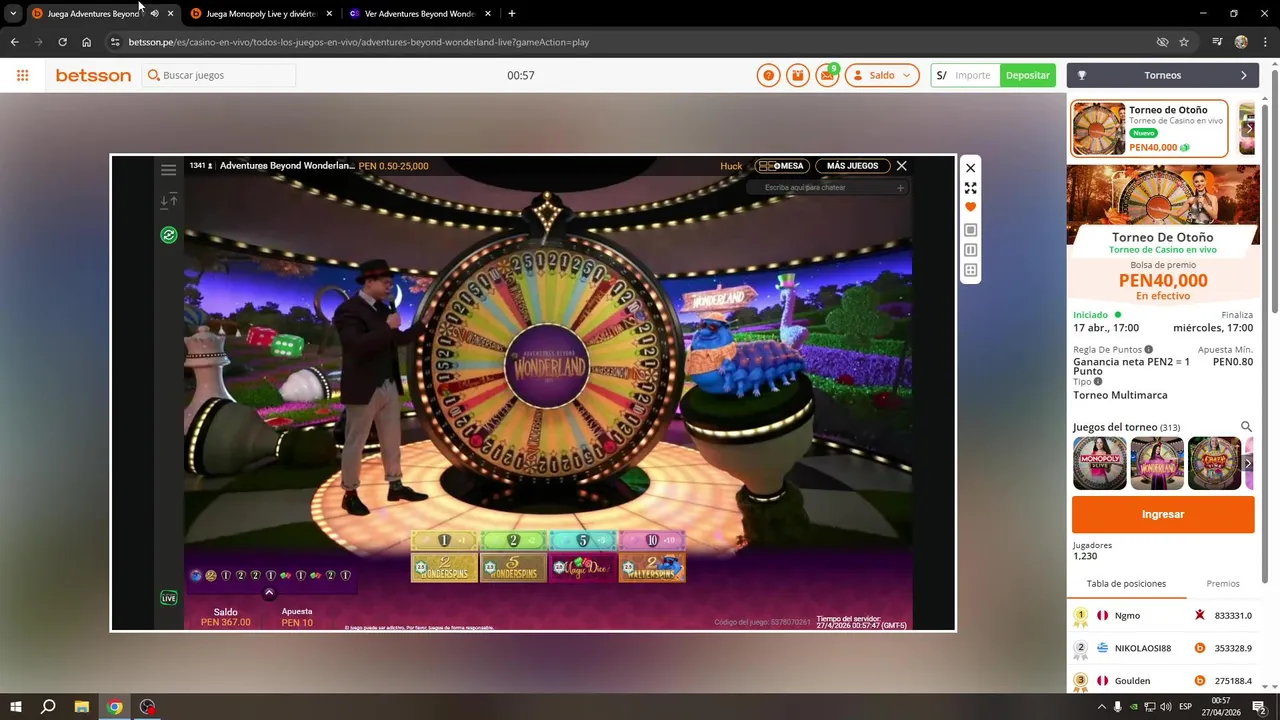Place bet on number 10 segment
The height and width of the screenshot is (720, 1280).
pyautogui.click(x=651, y=540)
